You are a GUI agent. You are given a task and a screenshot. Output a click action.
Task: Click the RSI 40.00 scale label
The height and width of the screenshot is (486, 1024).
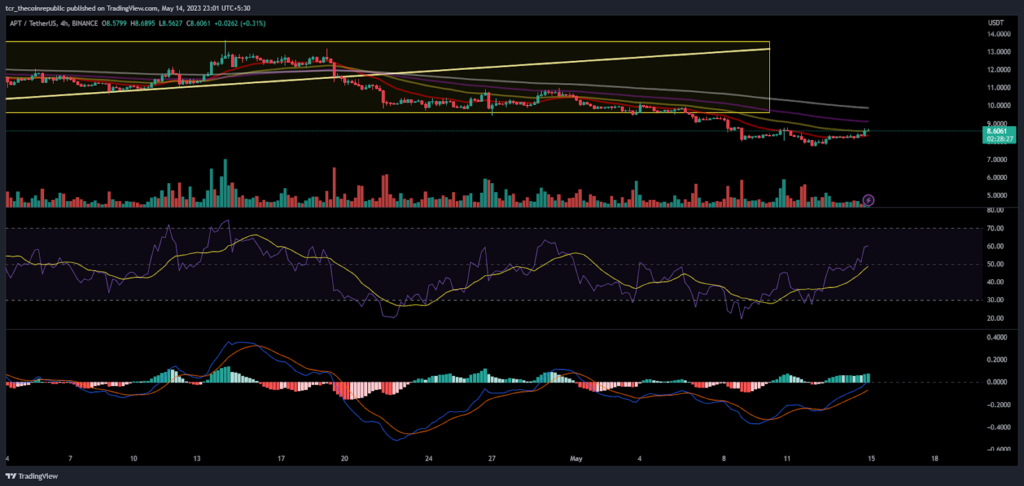pos(997,282)
